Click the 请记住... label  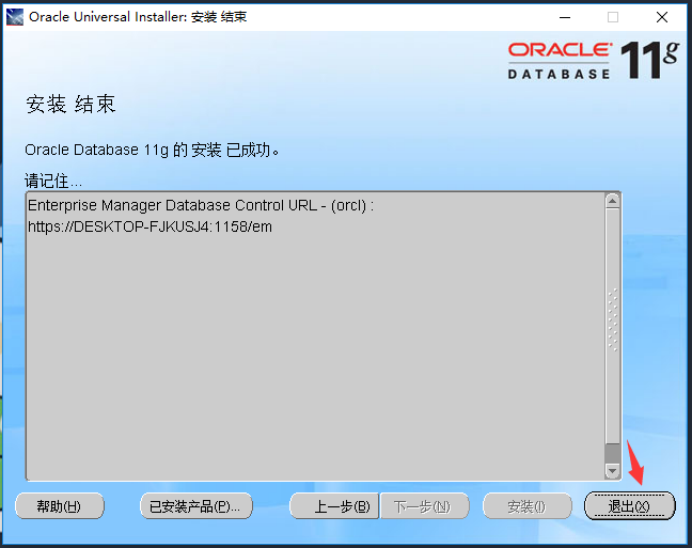coord(53,180)
